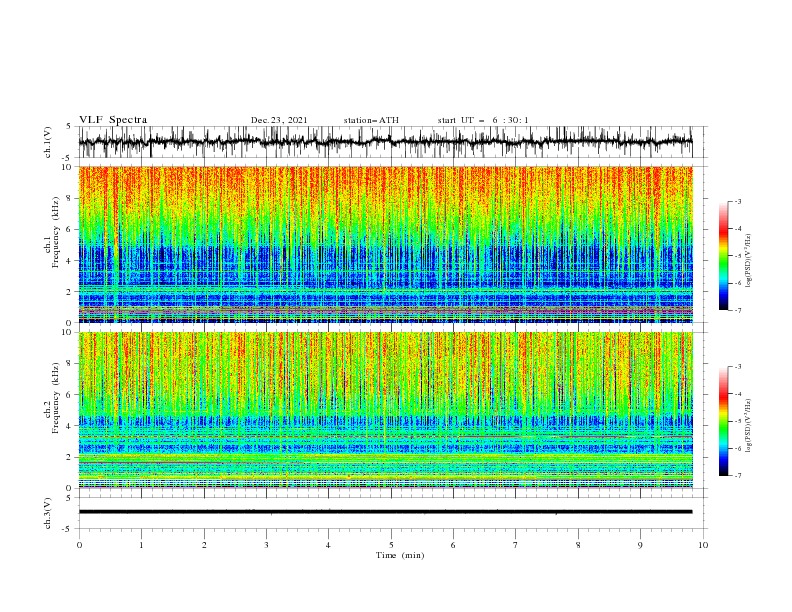Click the ch.2 'Frequency (kHz)' axis label
The image size is (792, 612).
pyautogui.click(x=56, y=398)
